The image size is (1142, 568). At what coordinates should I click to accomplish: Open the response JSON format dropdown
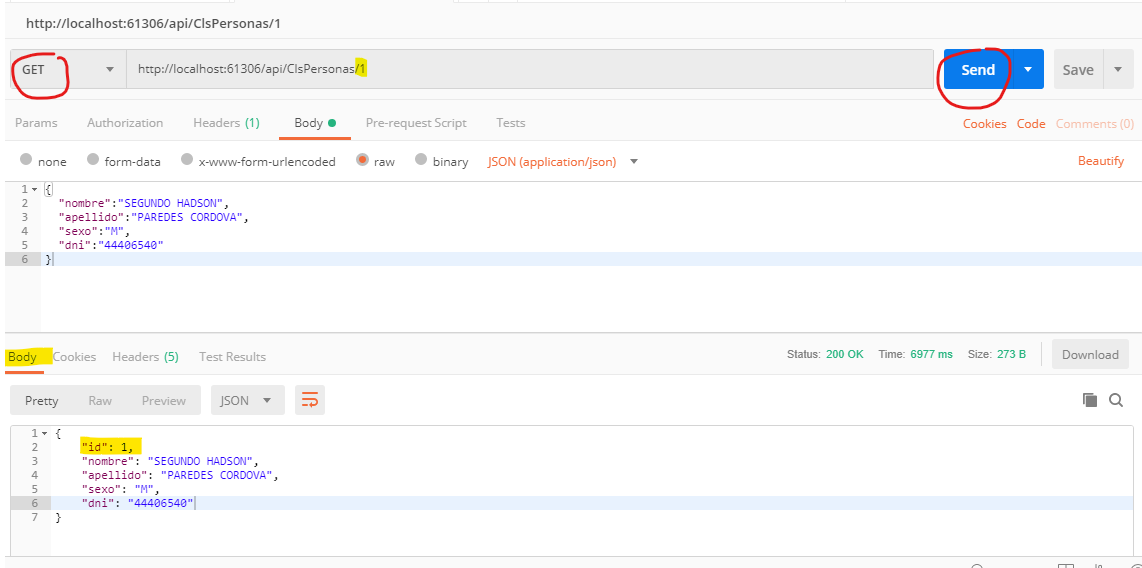point(247,401)
